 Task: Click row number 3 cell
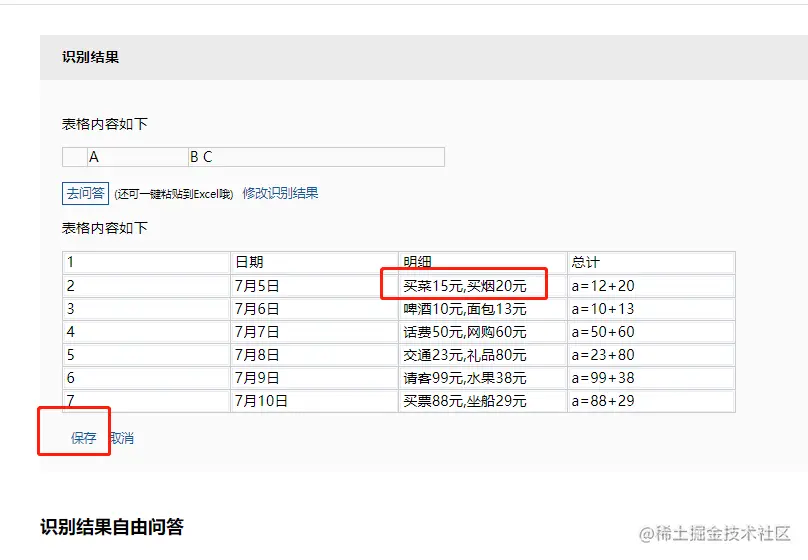(146, 309)
